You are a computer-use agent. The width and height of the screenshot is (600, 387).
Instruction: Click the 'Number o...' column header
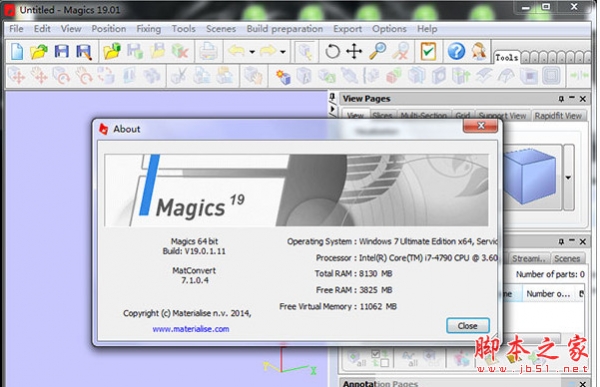[x=548, y=294]
